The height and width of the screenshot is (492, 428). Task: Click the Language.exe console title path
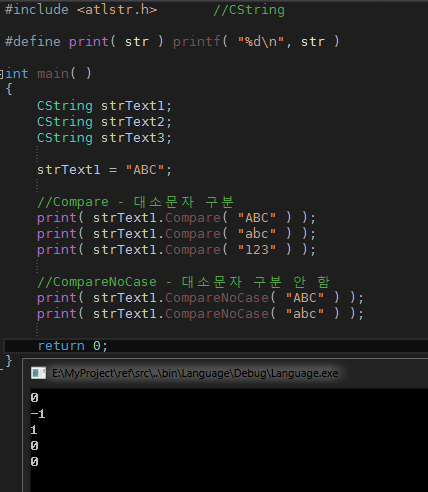click(x=195, y=373)
